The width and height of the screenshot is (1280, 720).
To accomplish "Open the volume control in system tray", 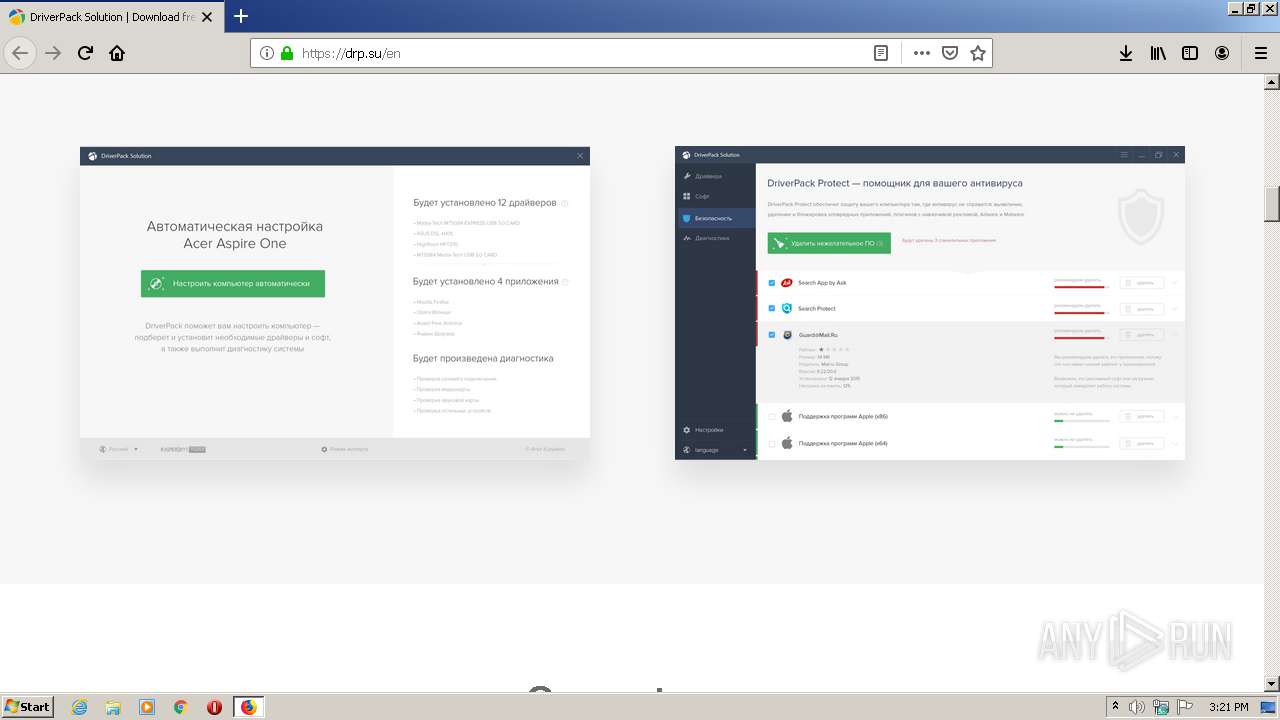I will point(1137,707).
